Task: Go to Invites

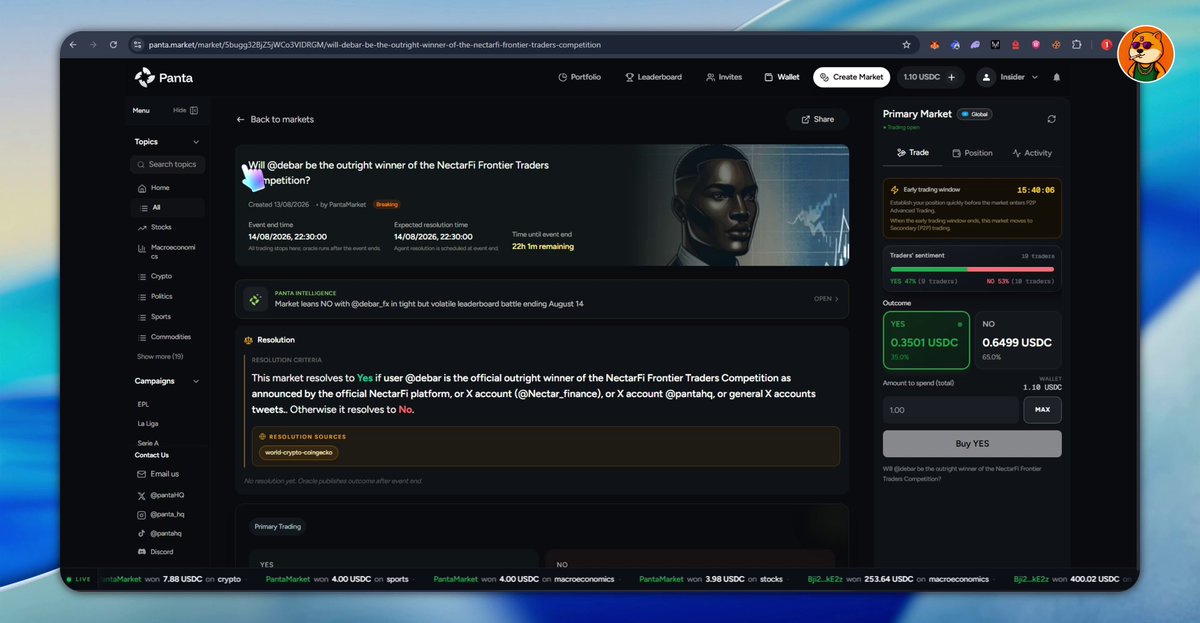Action: 724,77
